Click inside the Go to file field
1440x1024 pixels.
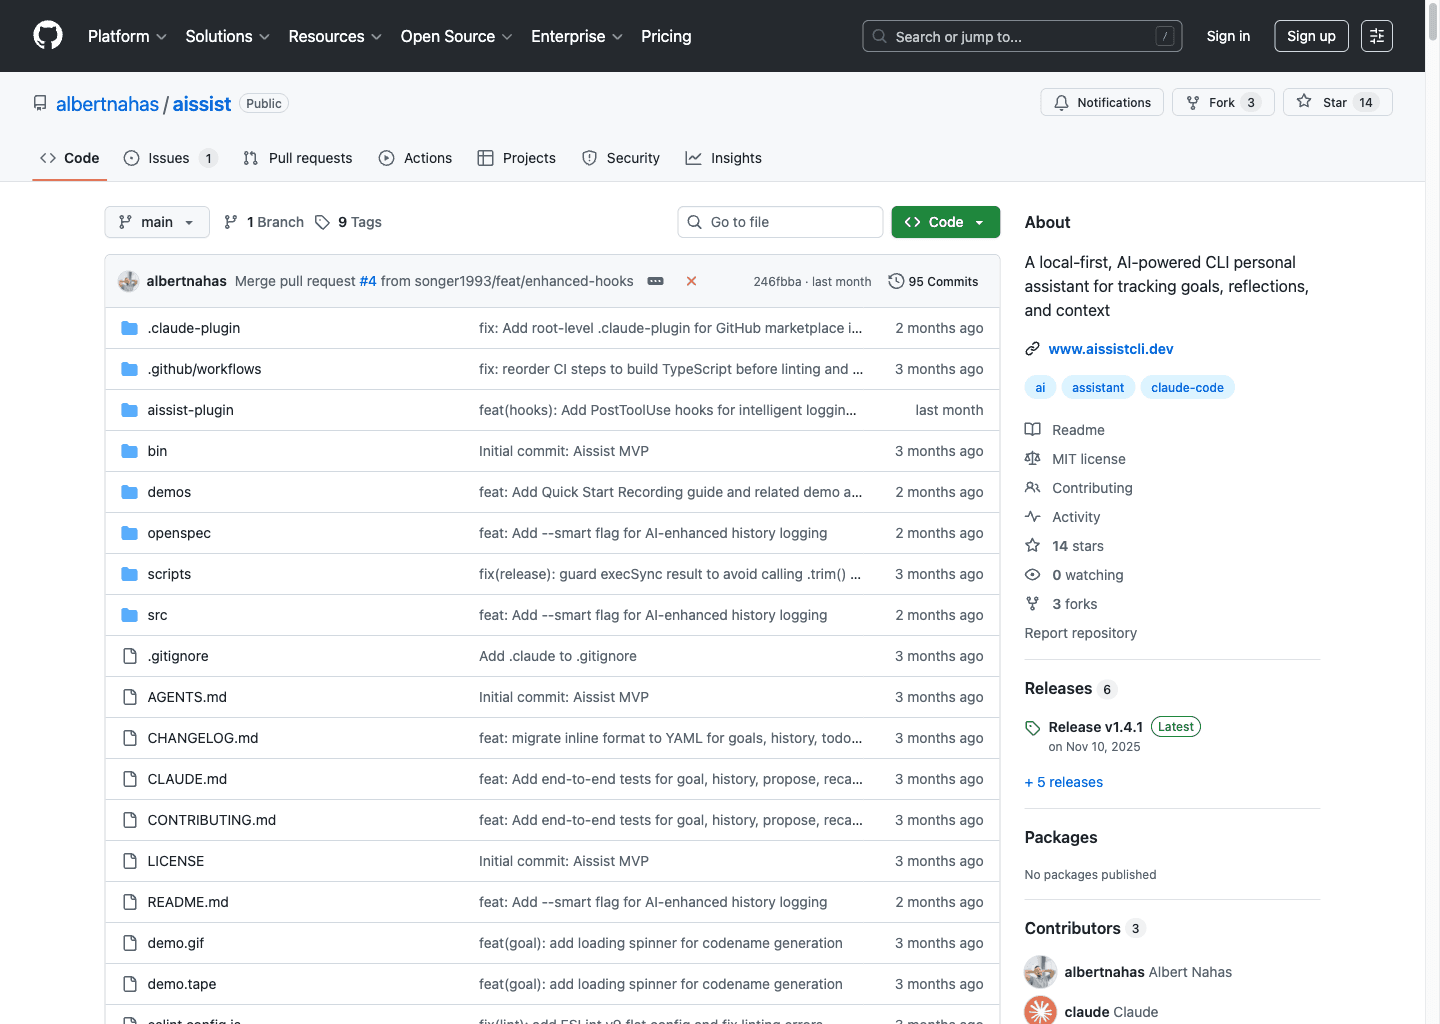click(x=780, y=222)
